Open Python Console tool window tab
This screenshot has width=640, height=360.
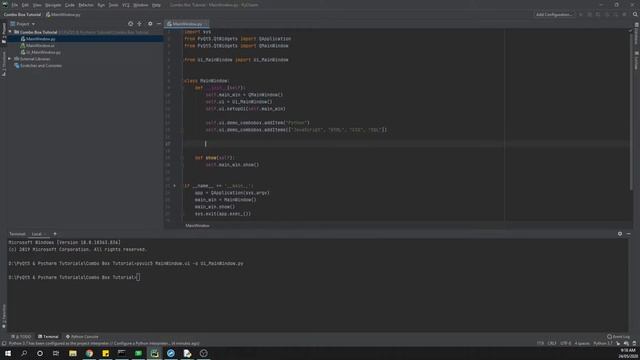(x=82, y=337)
